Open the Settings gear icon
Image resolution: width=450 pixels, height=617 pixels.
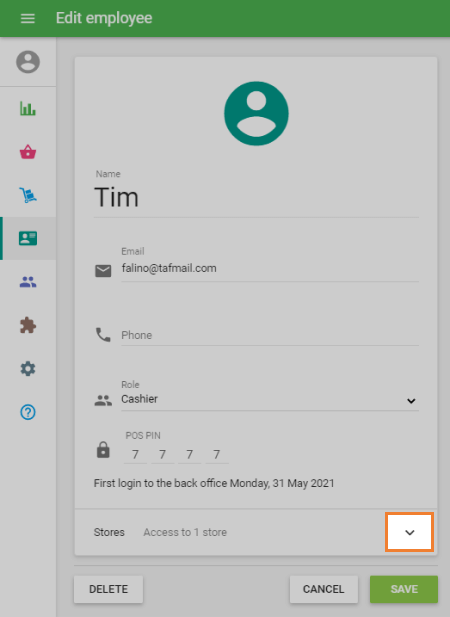pos(28,369)
